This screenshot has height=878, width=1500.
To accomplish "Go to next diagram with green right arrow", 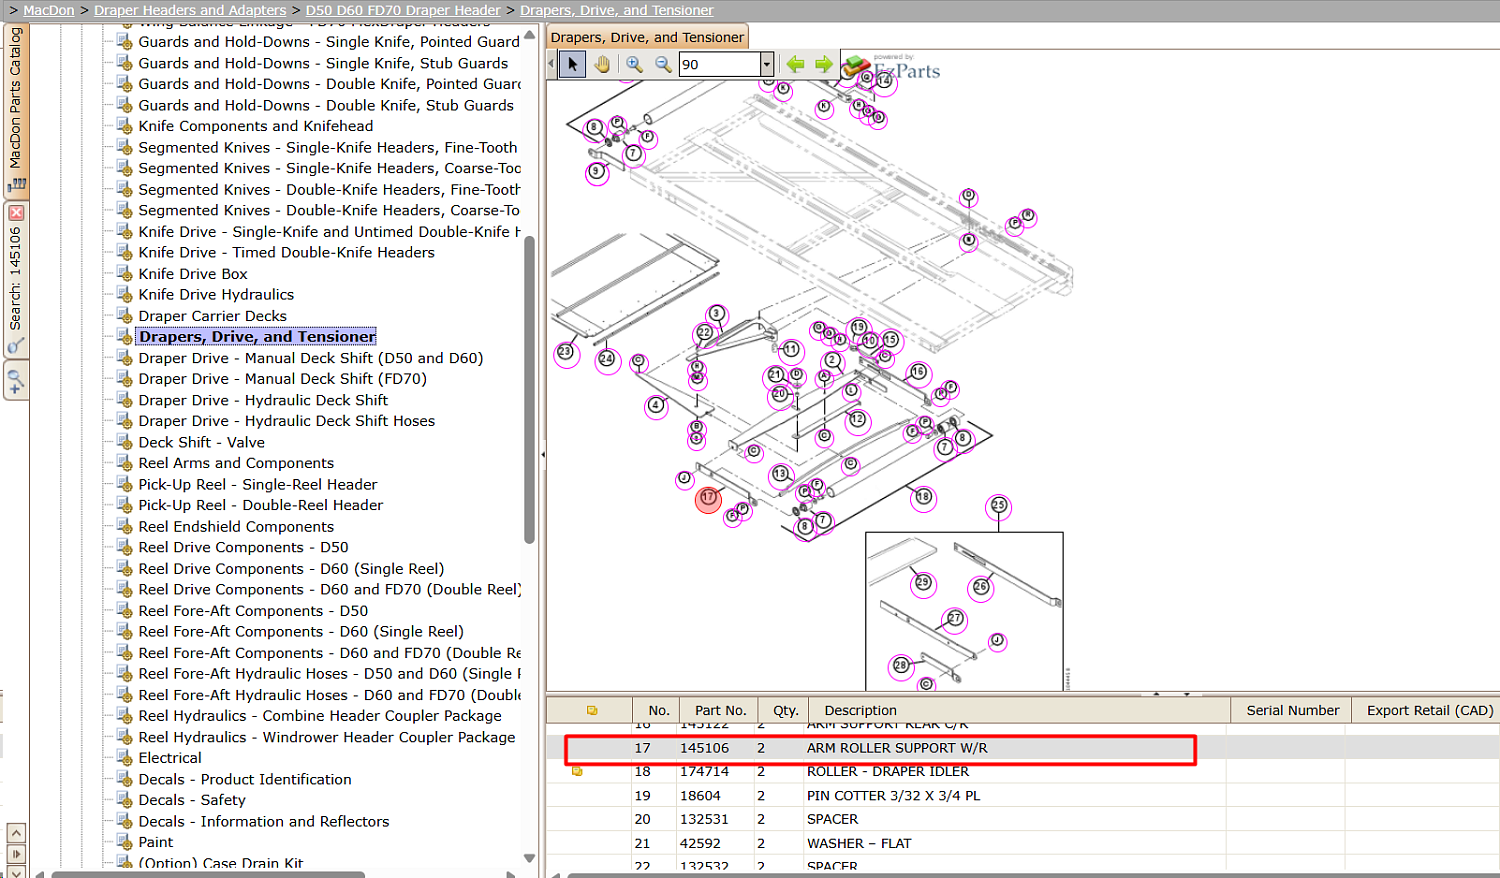I will click(x=823, y=64).
